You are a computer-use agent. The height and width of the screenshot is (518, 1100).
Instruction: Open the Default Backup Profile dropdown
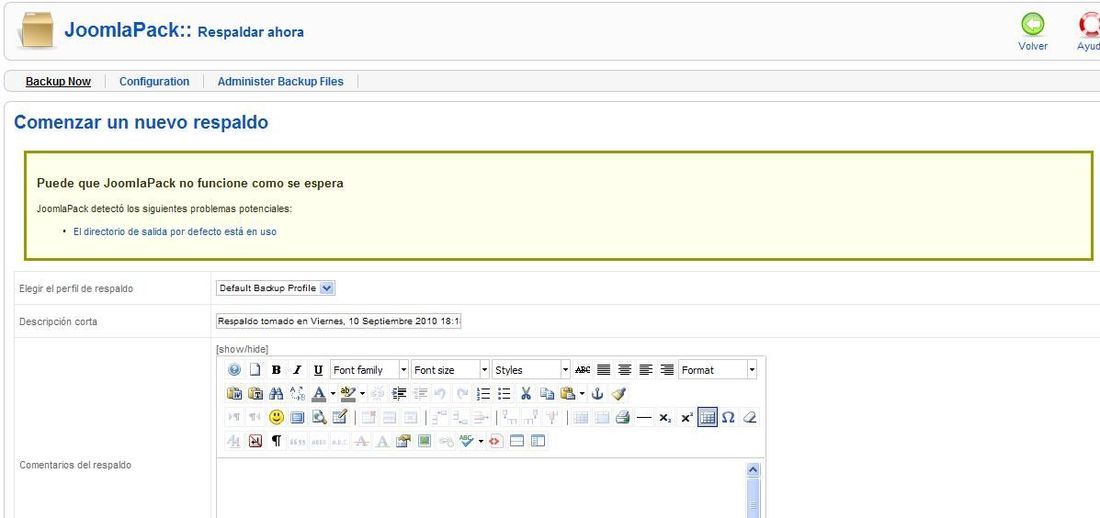tap(276, 288)
